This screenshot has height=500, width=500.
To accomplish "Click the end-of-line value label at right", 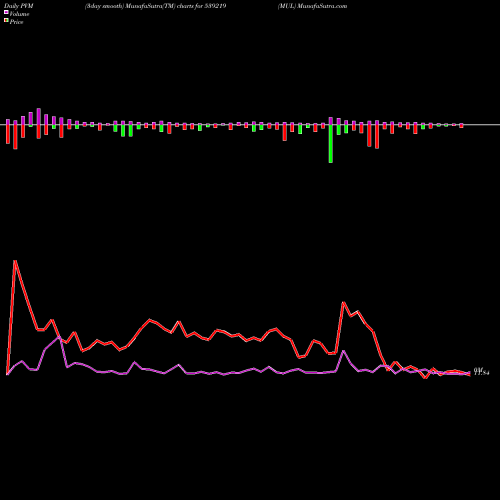I will pos(481,371).
